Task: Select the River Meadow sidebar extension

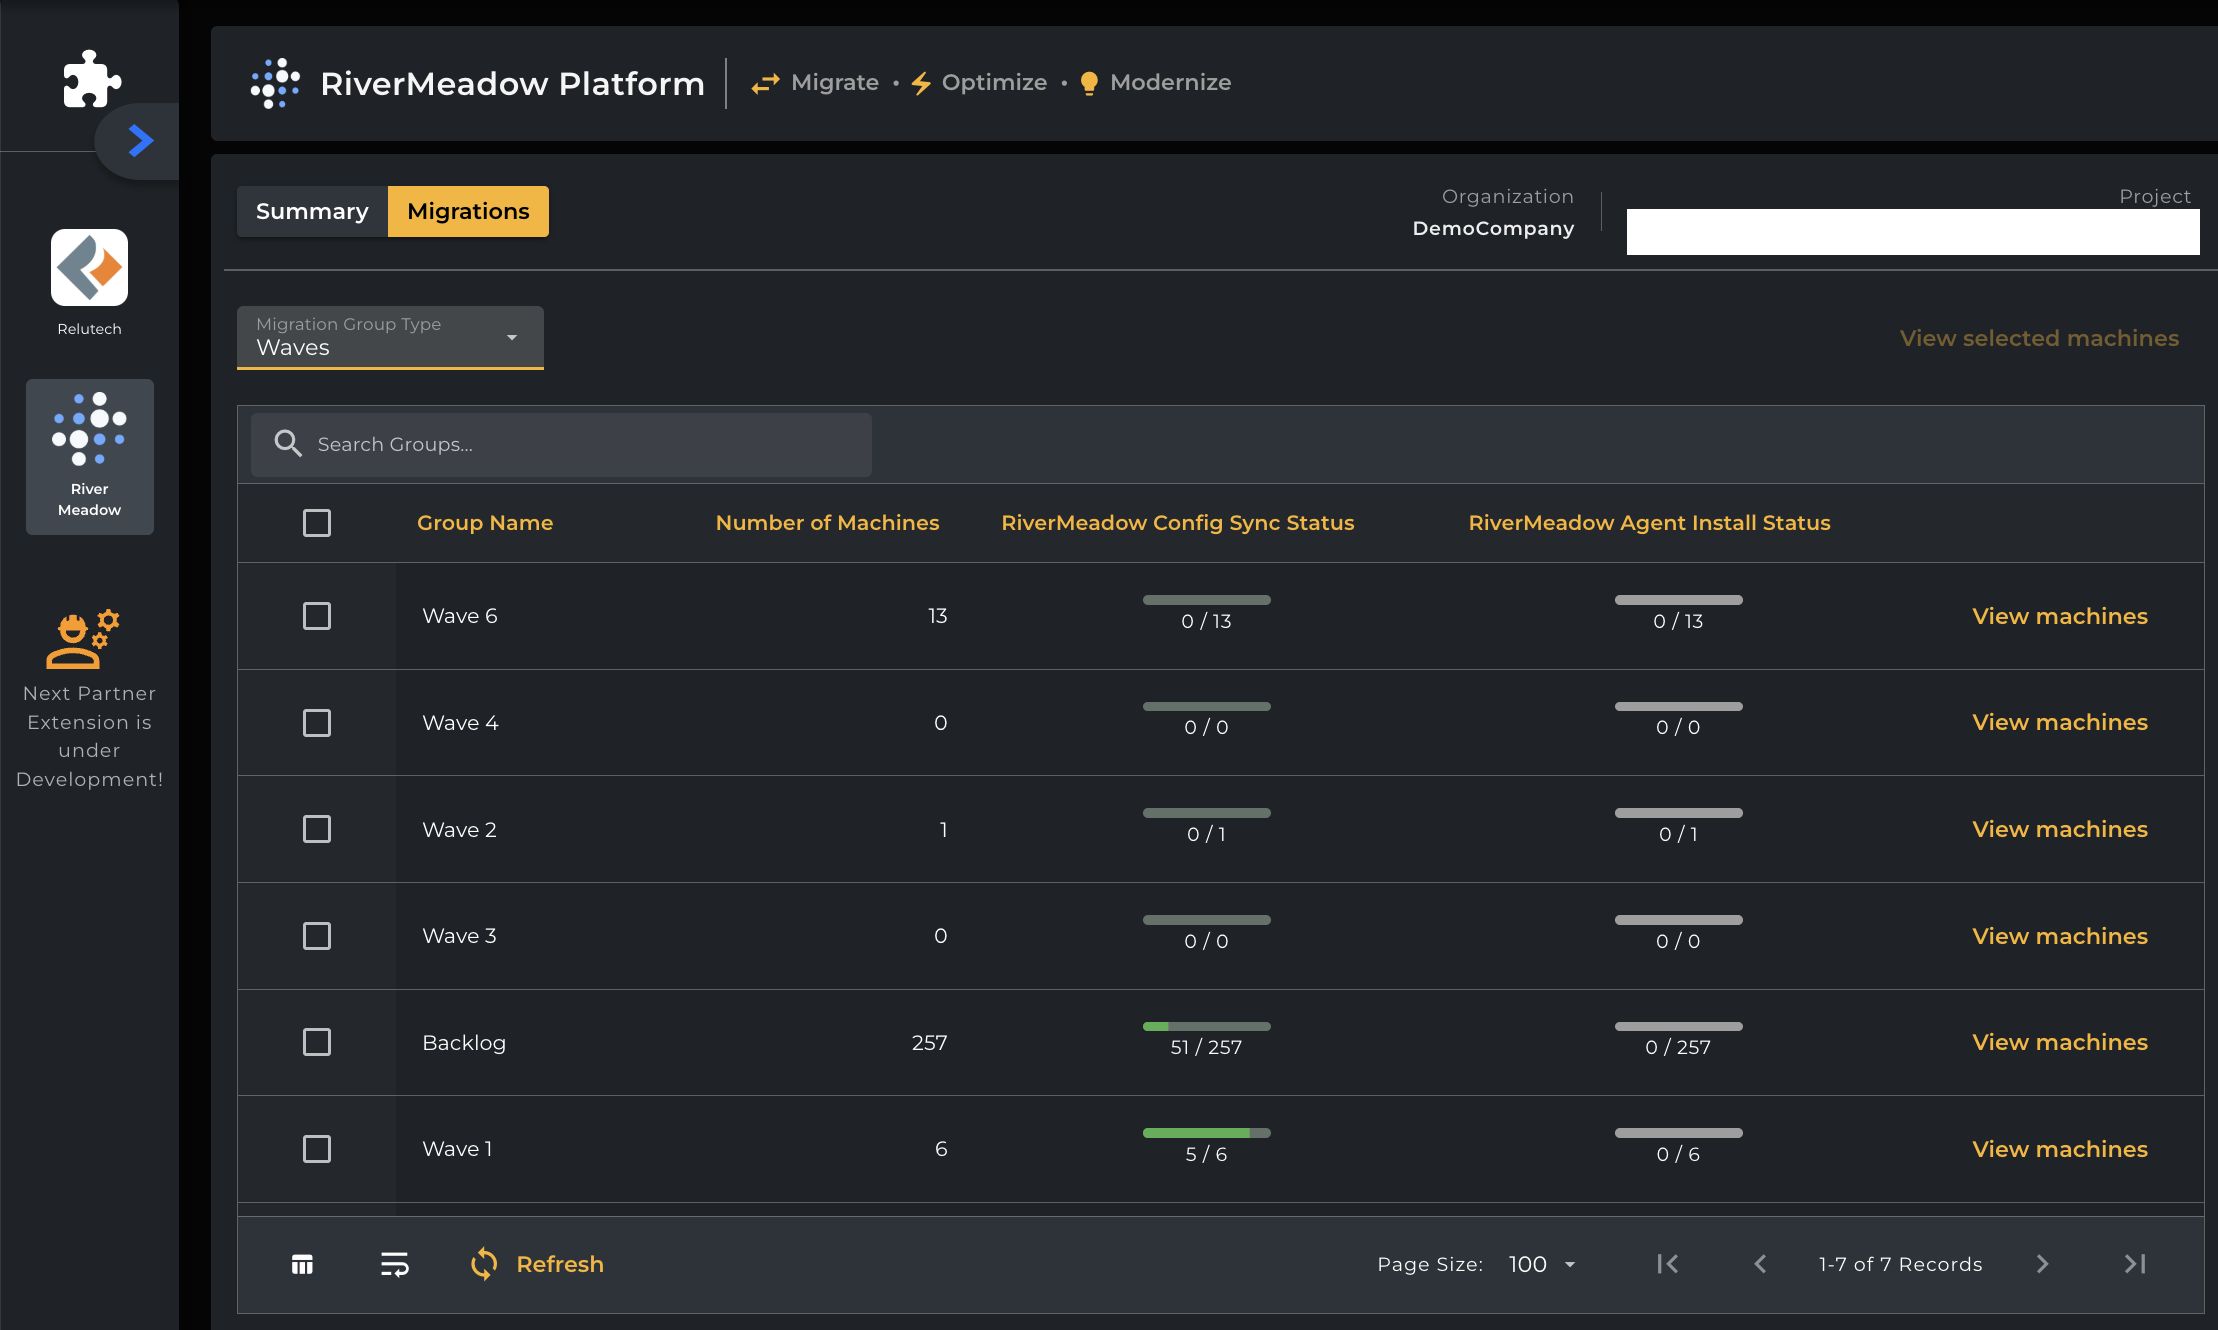Action: pos(90,456)
